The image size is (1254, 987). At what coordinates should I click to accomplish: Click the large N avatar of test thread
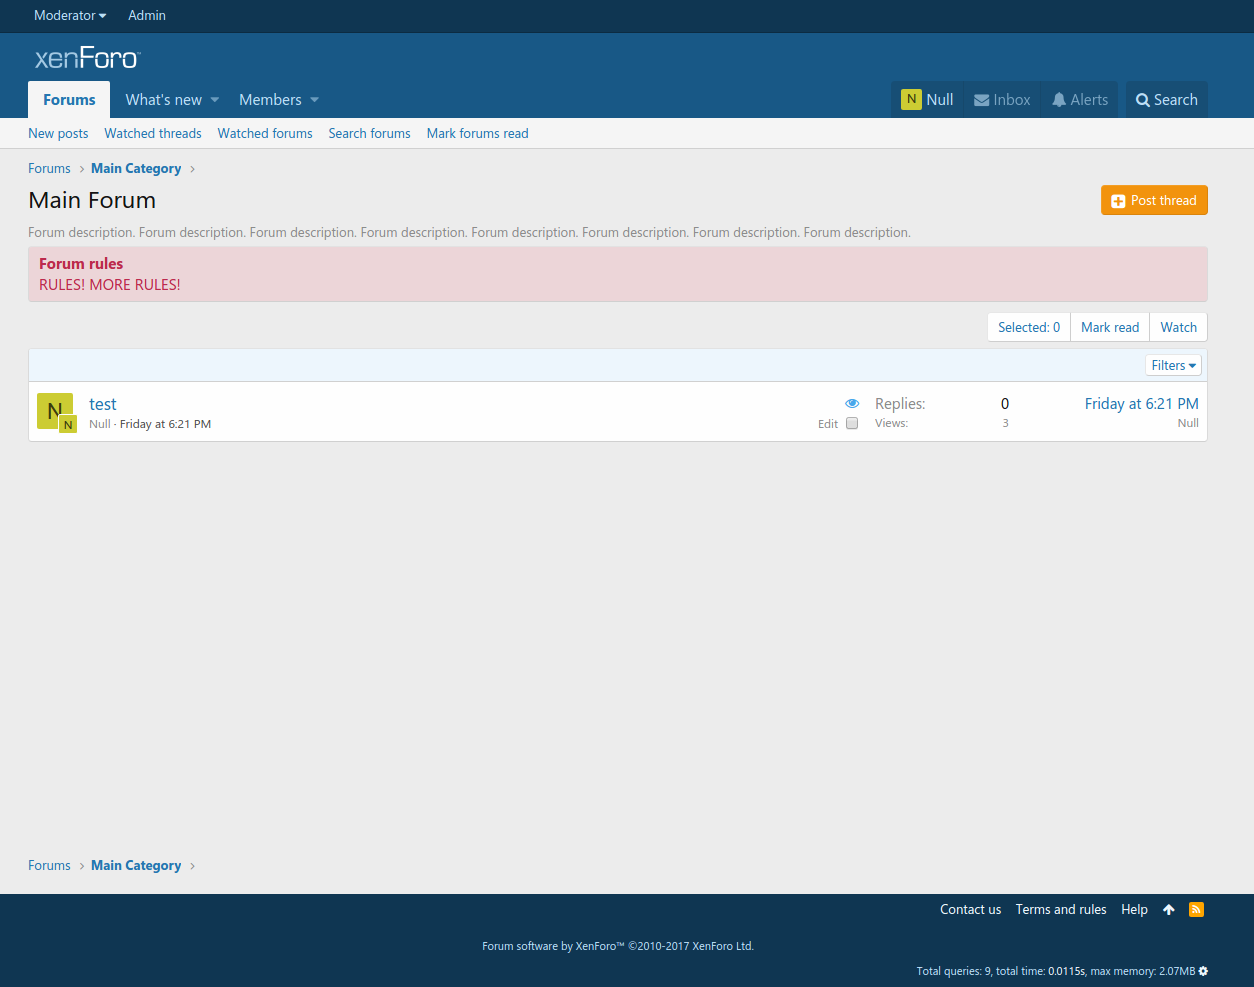click(55, 411)
